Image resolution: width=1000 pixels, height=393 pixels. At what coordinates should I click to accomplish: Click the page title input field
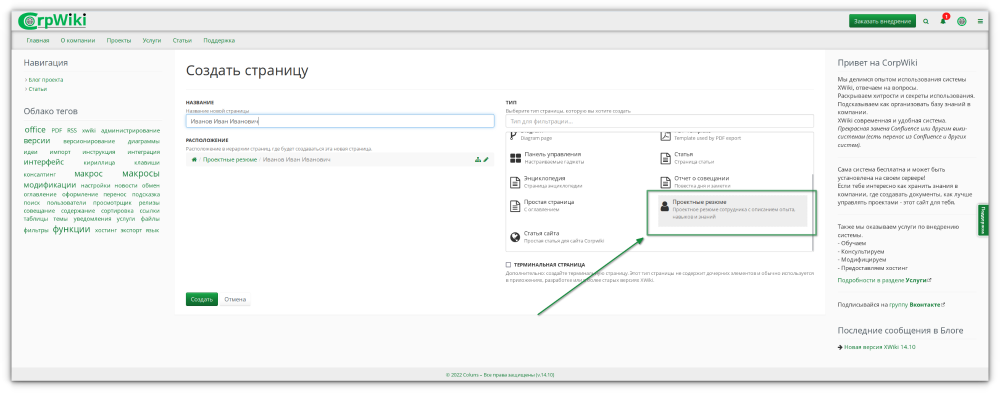(340, 121)
